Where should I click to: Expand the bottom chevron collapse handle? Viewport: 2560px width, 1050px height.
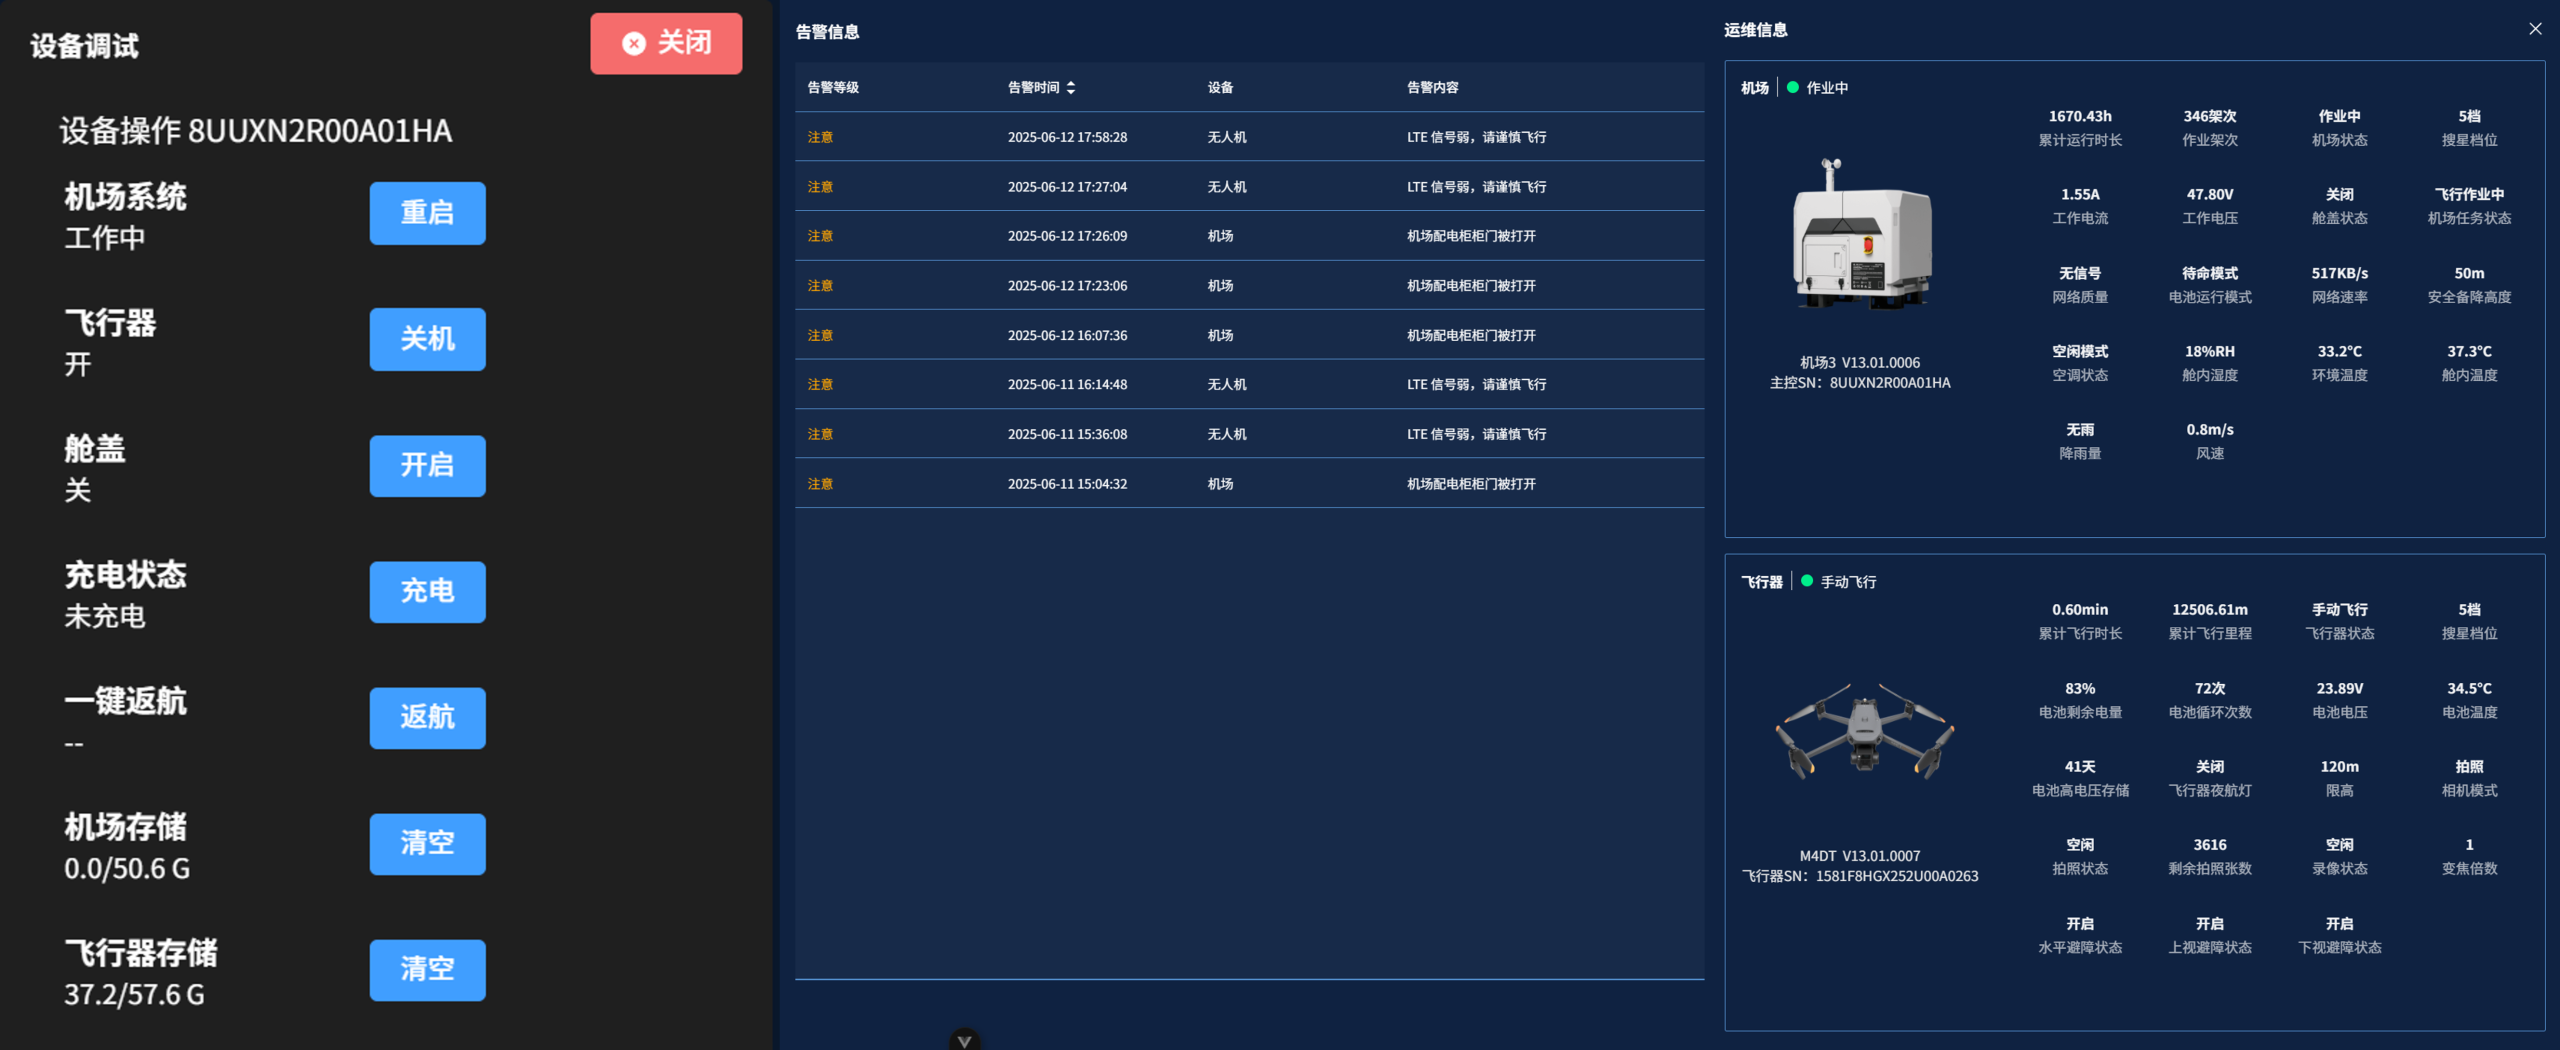tap(964, 1040)
